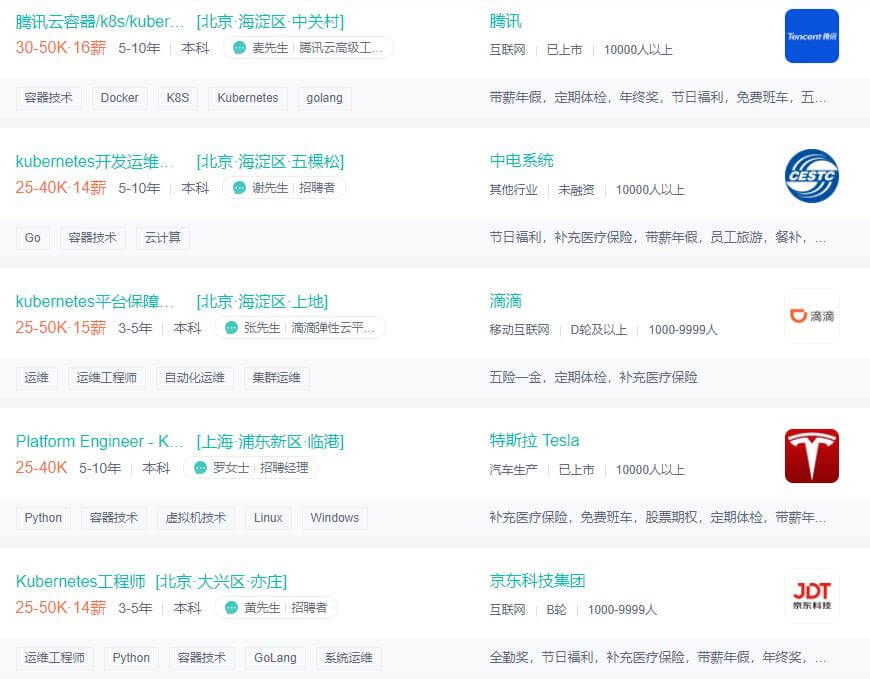This screenshot has width=870, height=679.
Task: Click Tesla industry text 汽车生产
Action: [x=513, y=469]
